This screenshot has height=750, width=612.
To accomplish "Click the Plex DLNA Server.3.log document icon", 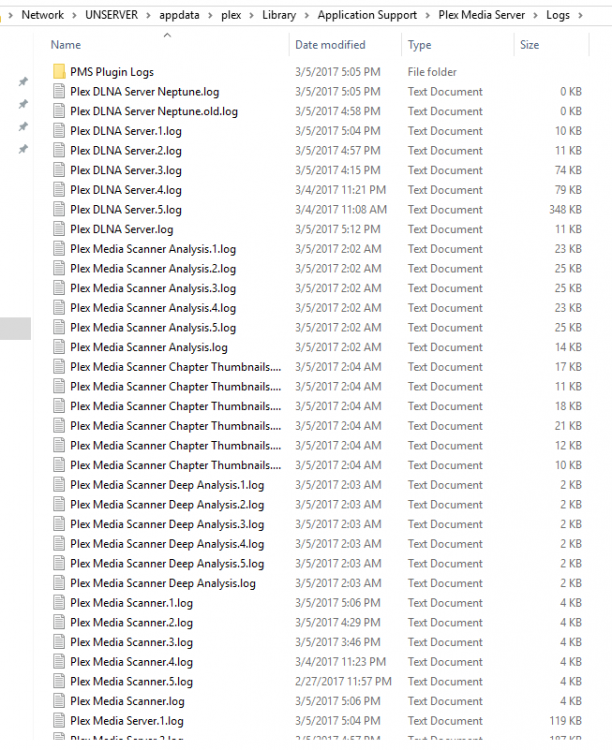I will [x=59, y=170].
